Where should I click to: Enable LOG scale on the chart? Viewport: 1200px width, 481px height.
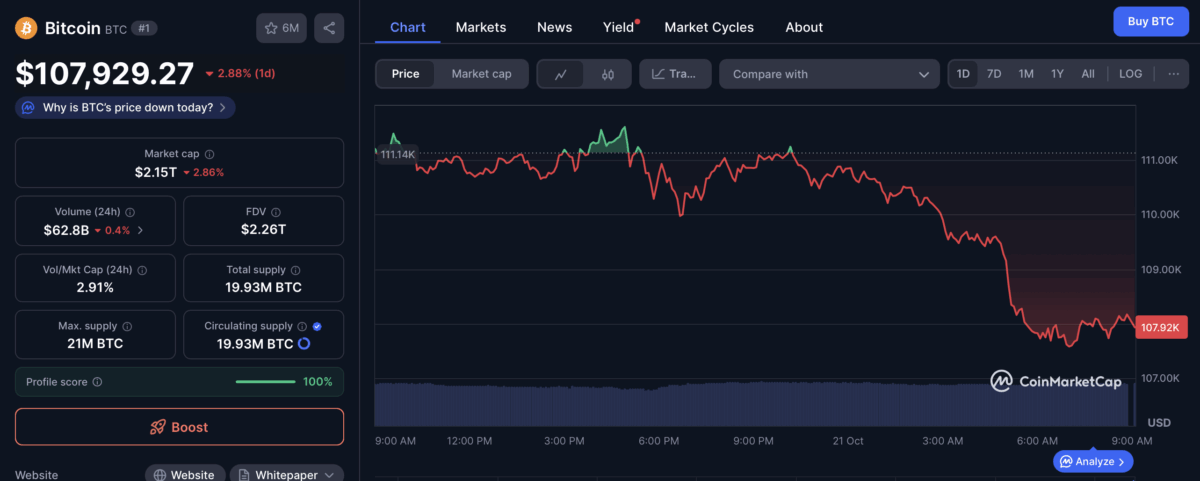point(1130,74)
